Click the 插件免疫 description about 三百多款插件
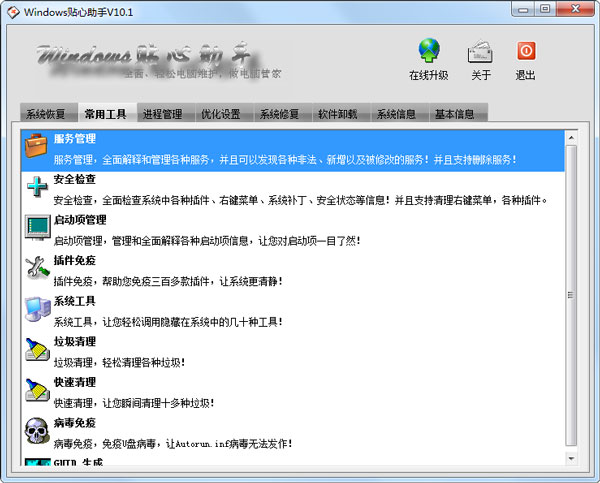 point(168,281)
